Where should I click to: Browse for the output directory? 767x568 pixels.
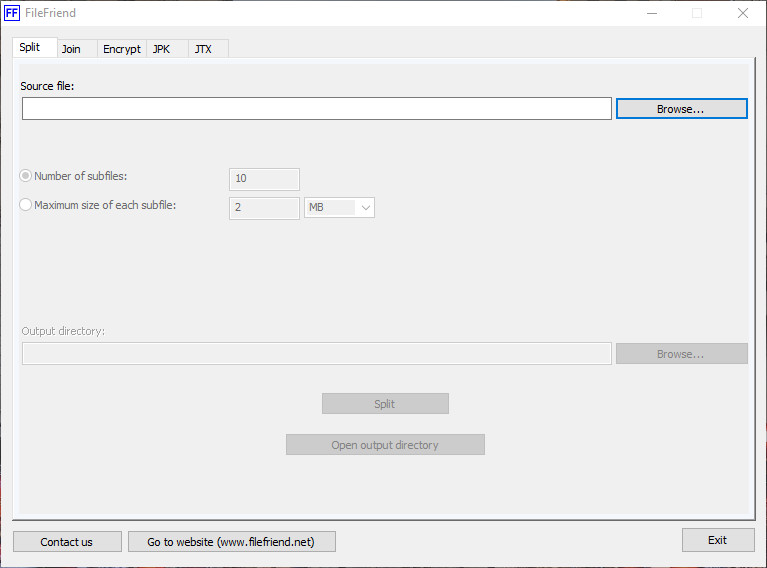(x=681, y=354)
